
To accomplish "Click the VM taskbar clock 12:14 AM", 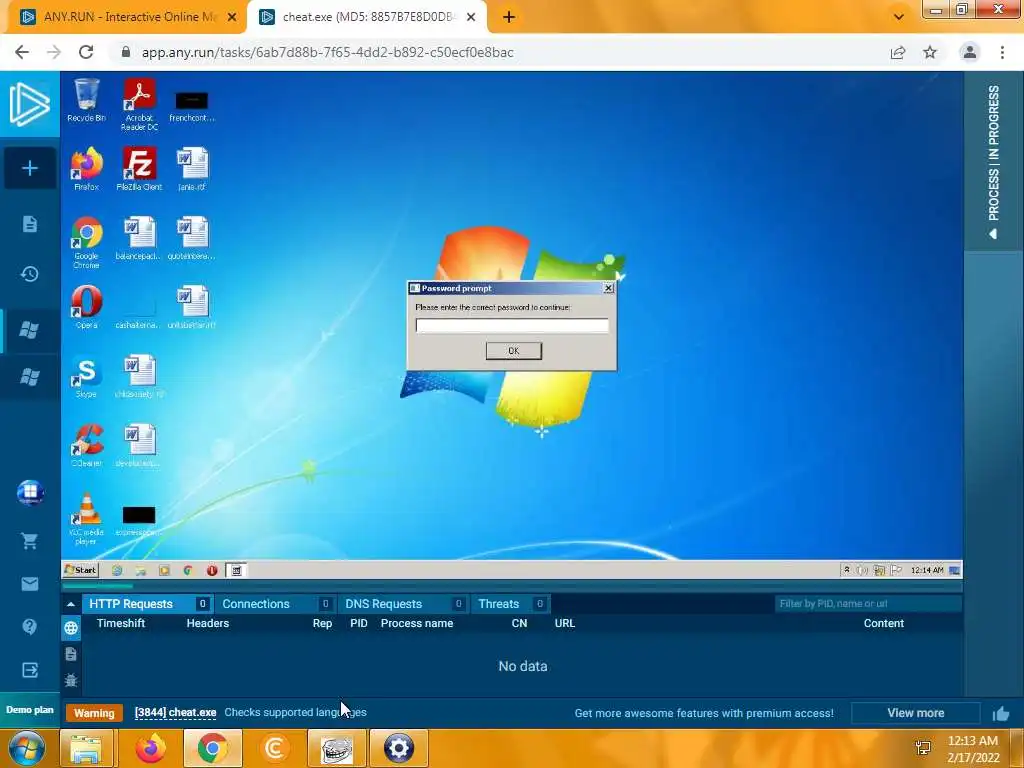I will [927, 570].
